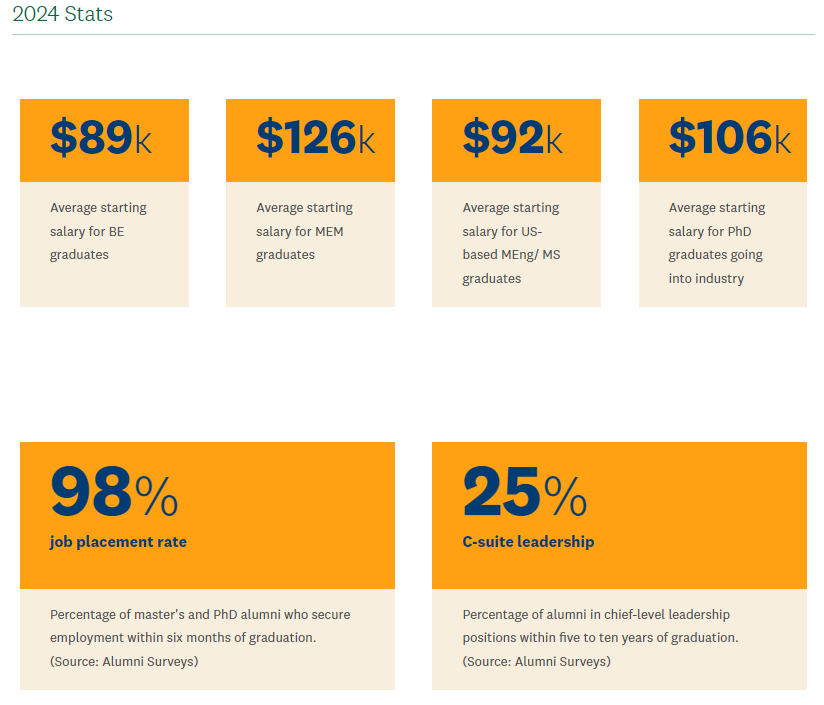
Task: Click the $92k salary figure
Action: (512, 139)
